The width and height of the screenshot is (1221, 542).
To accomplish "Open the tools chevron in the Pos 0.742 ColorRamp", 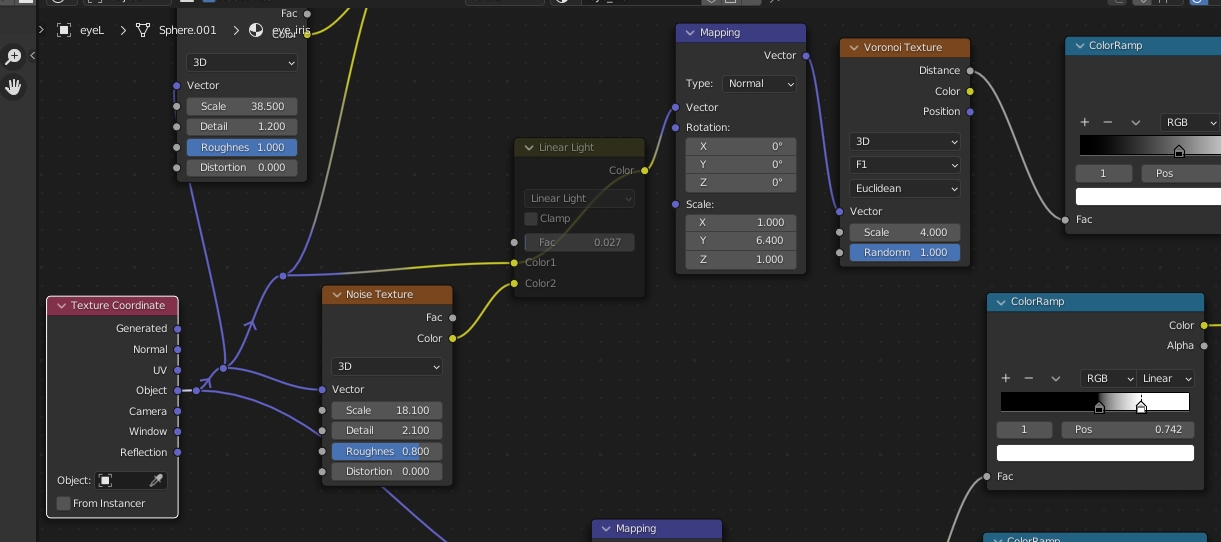I will tap(1055, 379).
